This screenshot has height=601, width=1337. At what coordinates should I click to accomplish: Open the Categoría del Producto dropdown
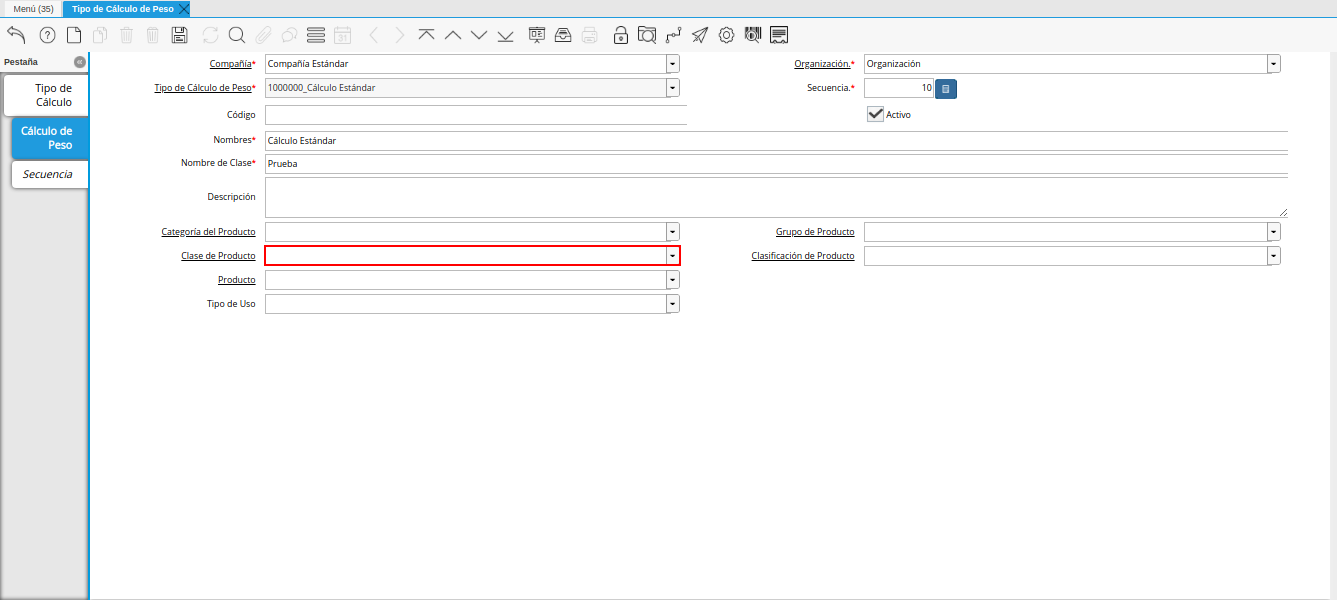tap(673, 232)
